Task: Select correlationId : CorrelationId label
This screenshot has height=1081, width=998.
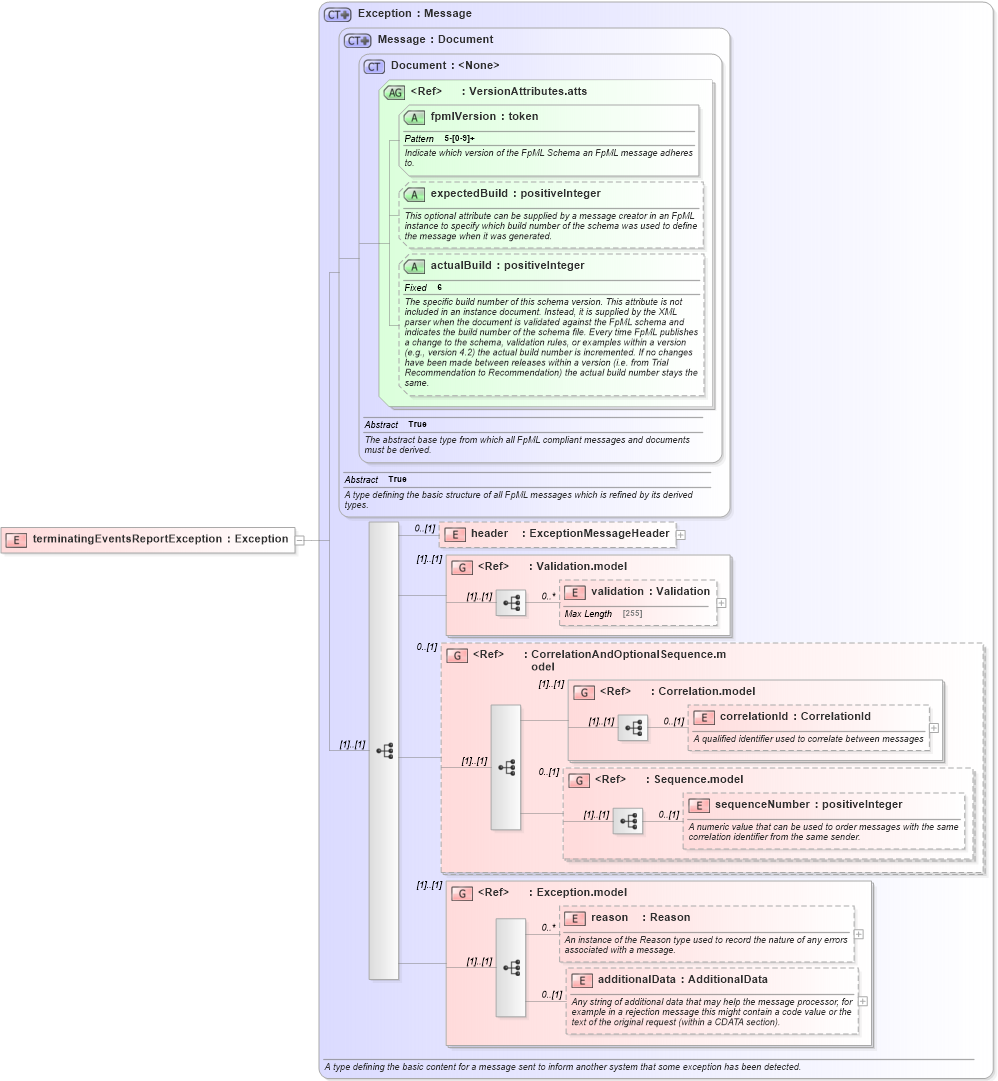Action: point(795,716)
